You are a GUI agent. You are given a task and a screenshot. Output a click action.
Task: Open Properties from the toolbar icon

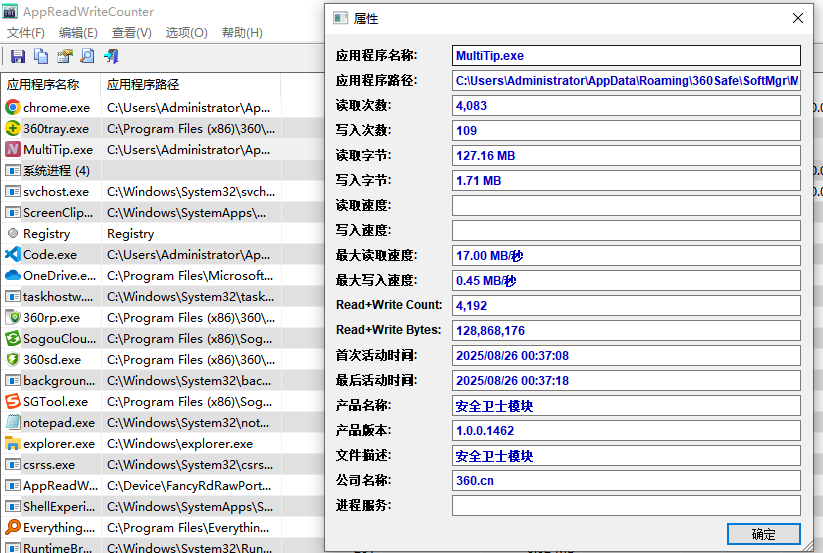[65, 57]
